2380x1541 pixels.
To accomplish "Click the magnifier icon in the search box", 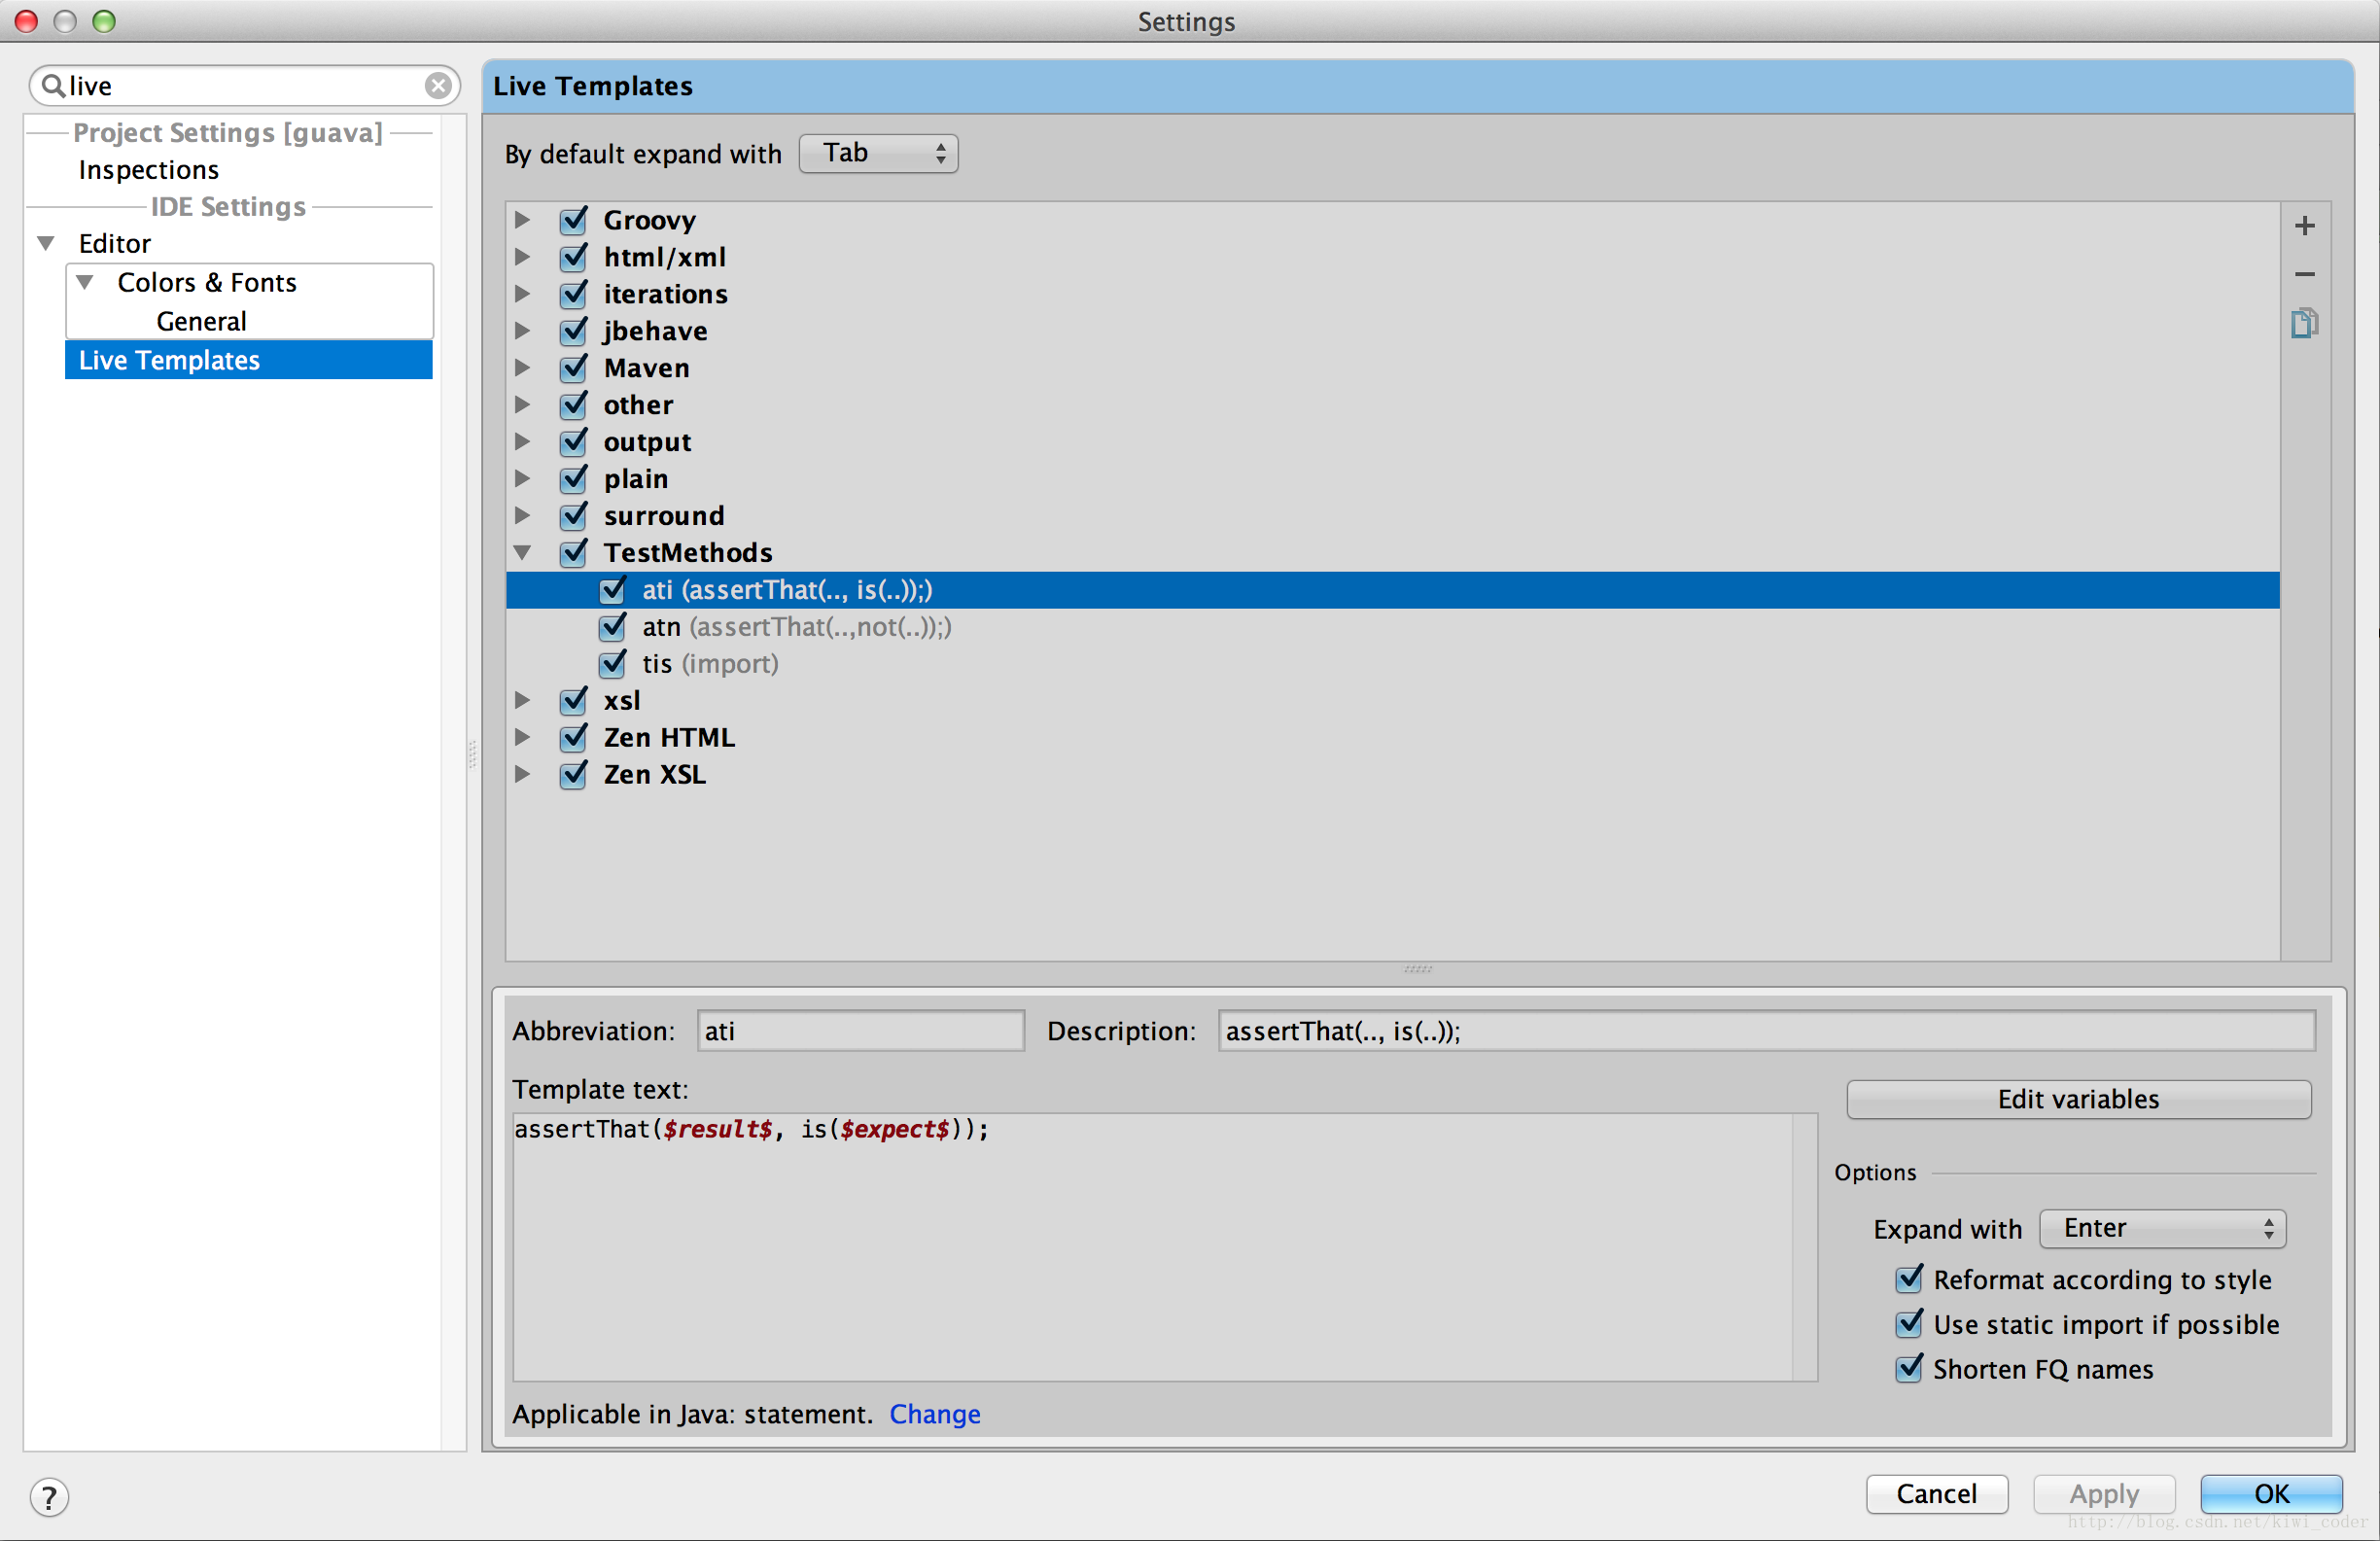I will pyautogui.click(x=53, y=86).
